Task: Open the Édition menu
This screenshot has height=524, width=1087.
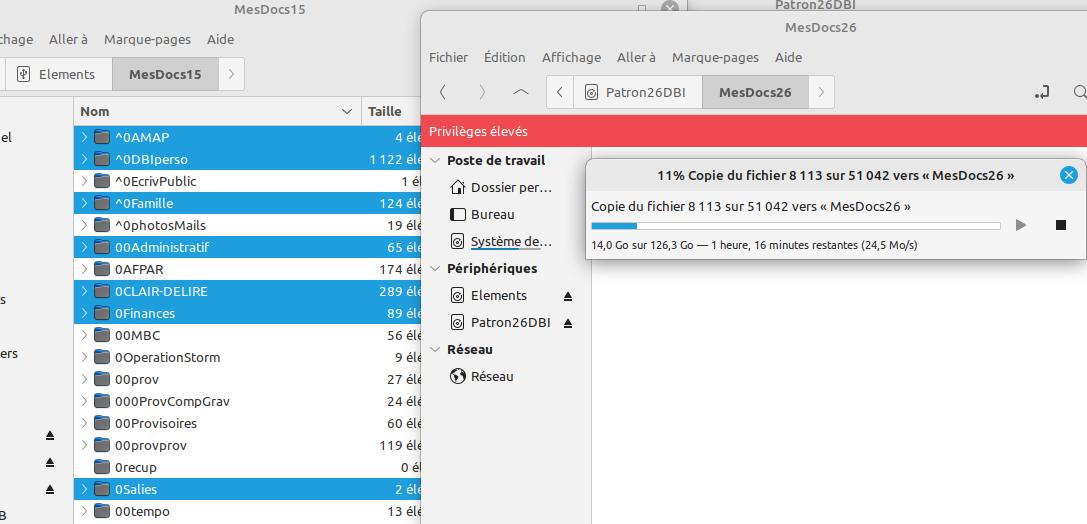Action: pyautogui.click(x=504, y=57)
